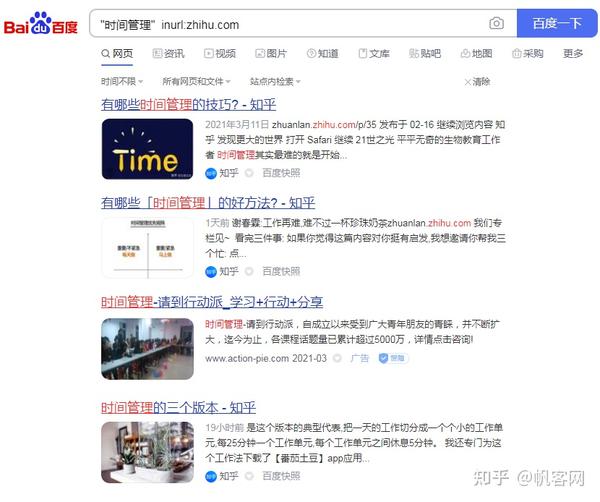Open result 有哪些「时间管理」的好方法? - 知乎
Image resolution: width=600 pixels, height=502 pixels.
pos(208,203)
